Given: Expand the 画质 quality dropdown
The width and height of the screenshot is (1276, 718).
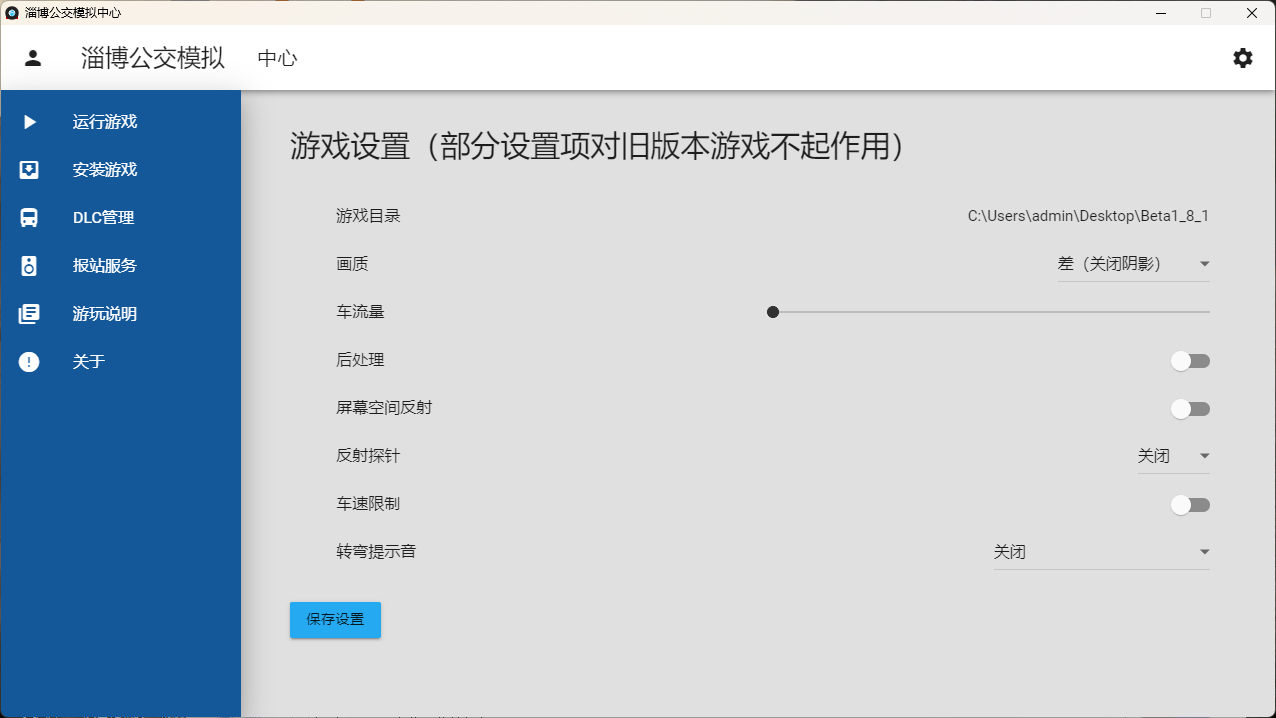Looking at the screenshot, I should (1133, 264).
